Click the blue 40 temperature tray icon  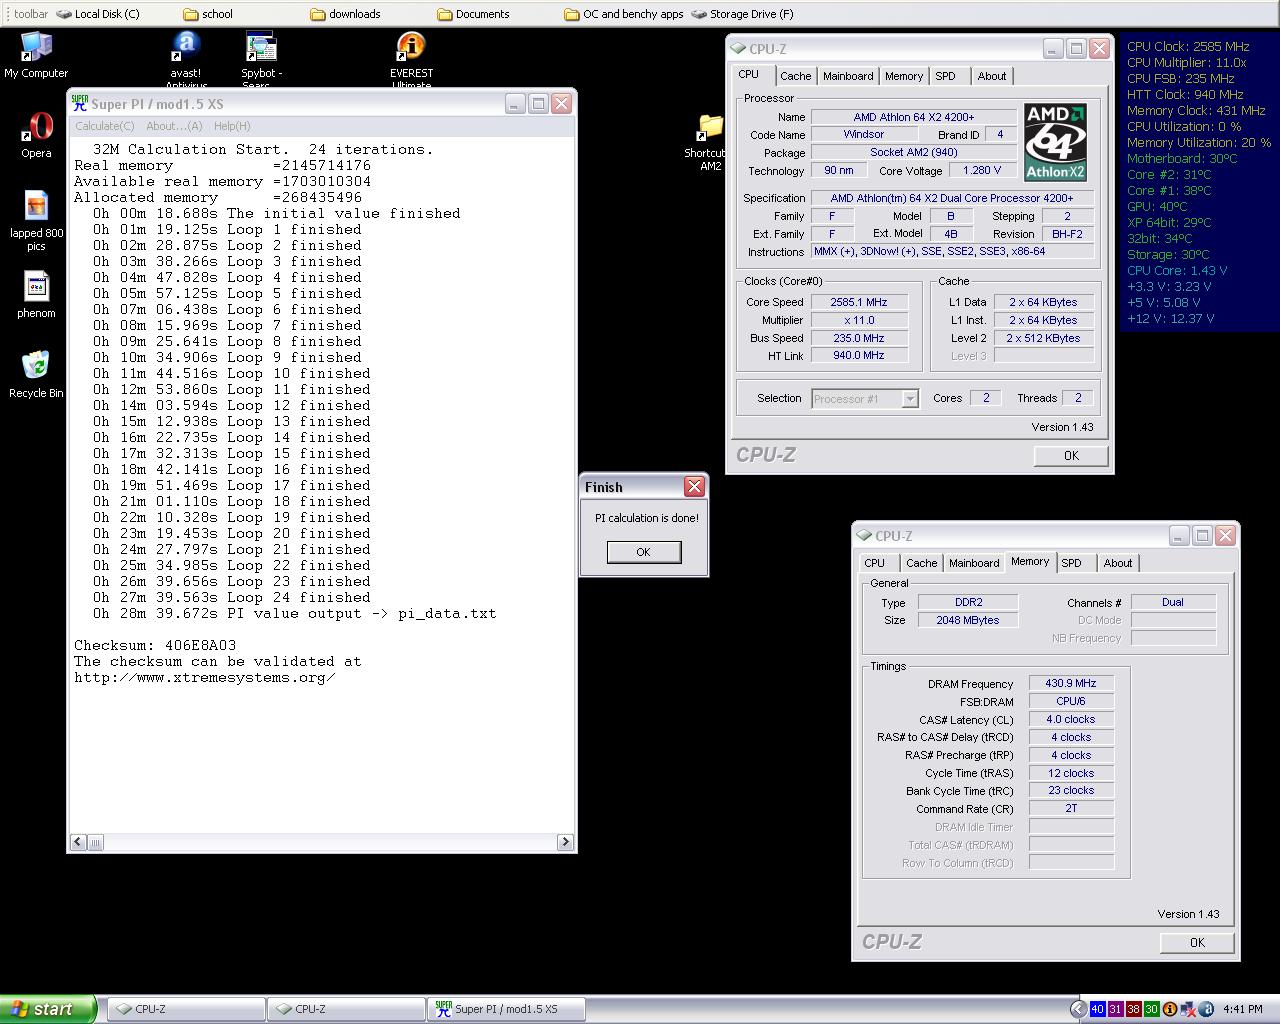pos(1098,1009)
